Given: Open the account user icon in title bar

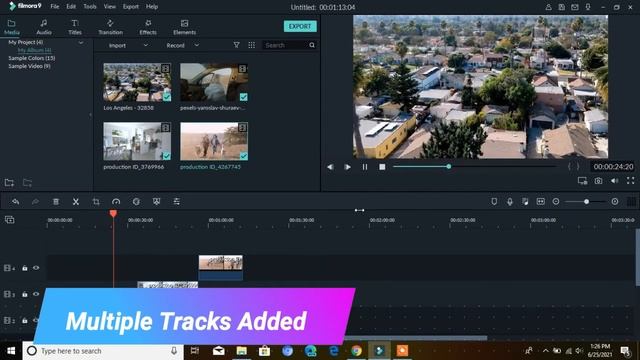Looking at the screenshot, I should [x=549, y=7].
